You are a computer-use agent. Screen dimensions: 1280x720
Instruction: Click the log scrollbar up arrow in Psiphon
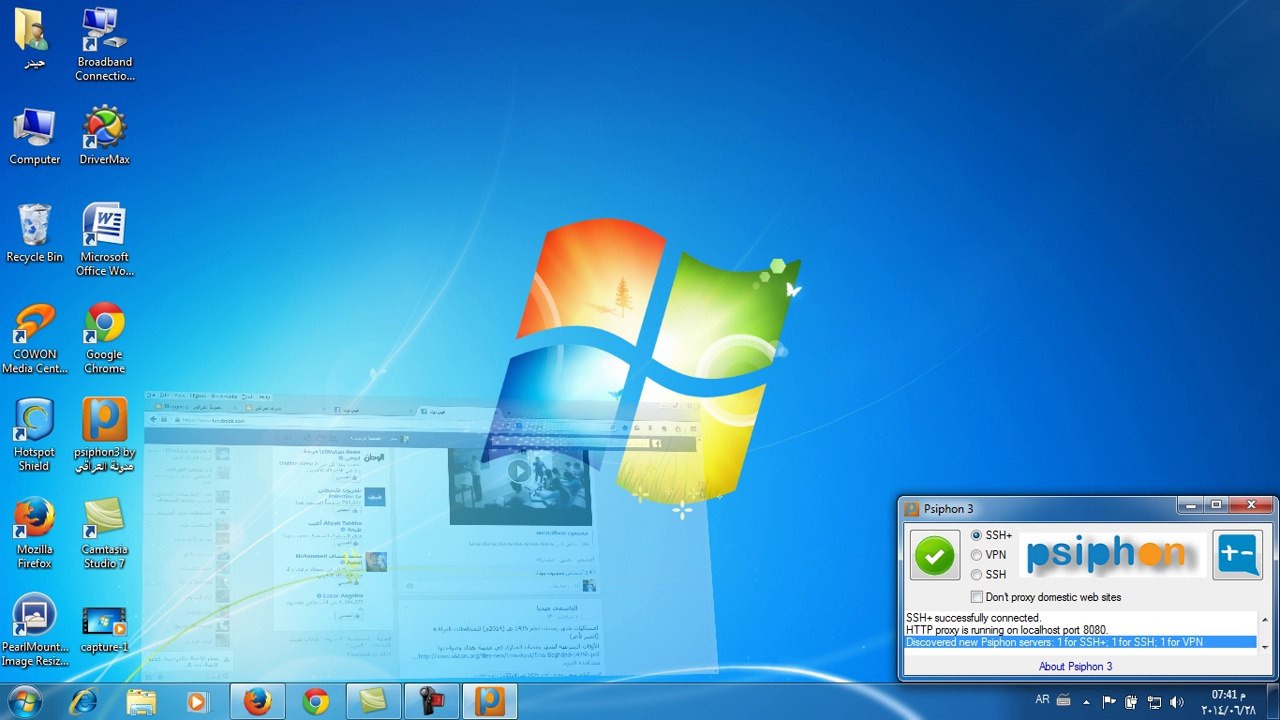point(1265,620)
